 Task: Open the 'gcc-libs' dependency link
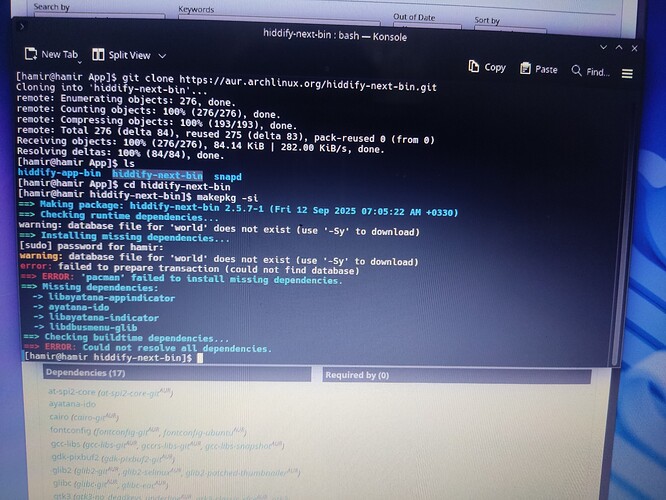click(65, 444)
